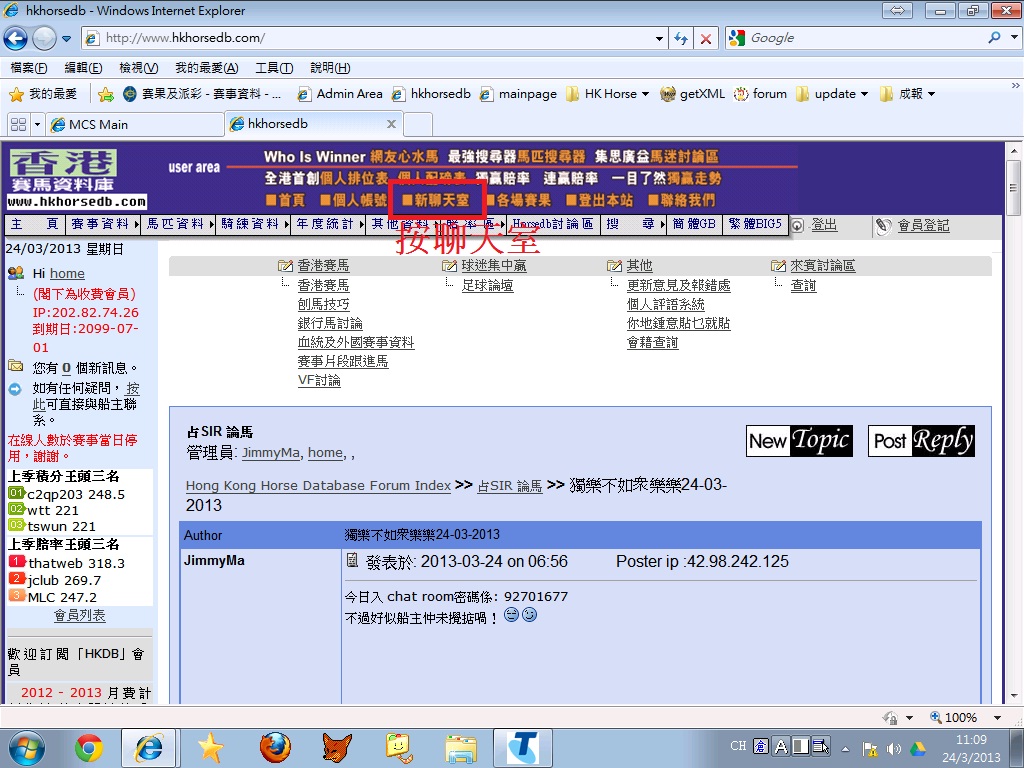Click the Add to Favorites bar star icon

point(106,94)
